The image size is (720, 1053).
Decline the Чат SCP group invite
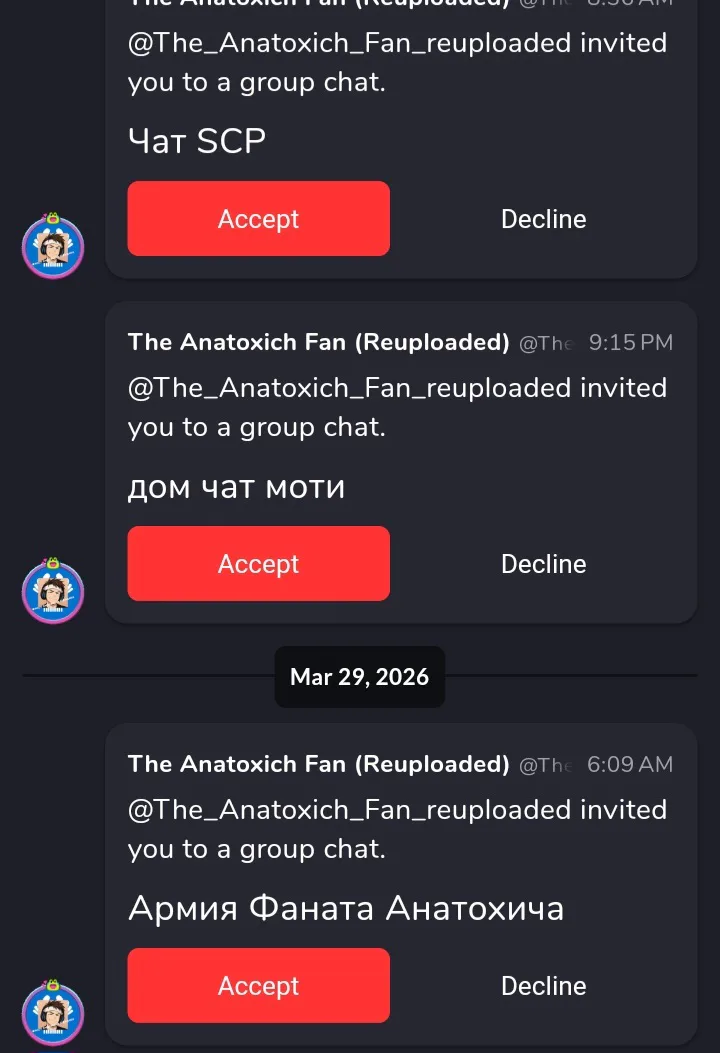point(543,219)
